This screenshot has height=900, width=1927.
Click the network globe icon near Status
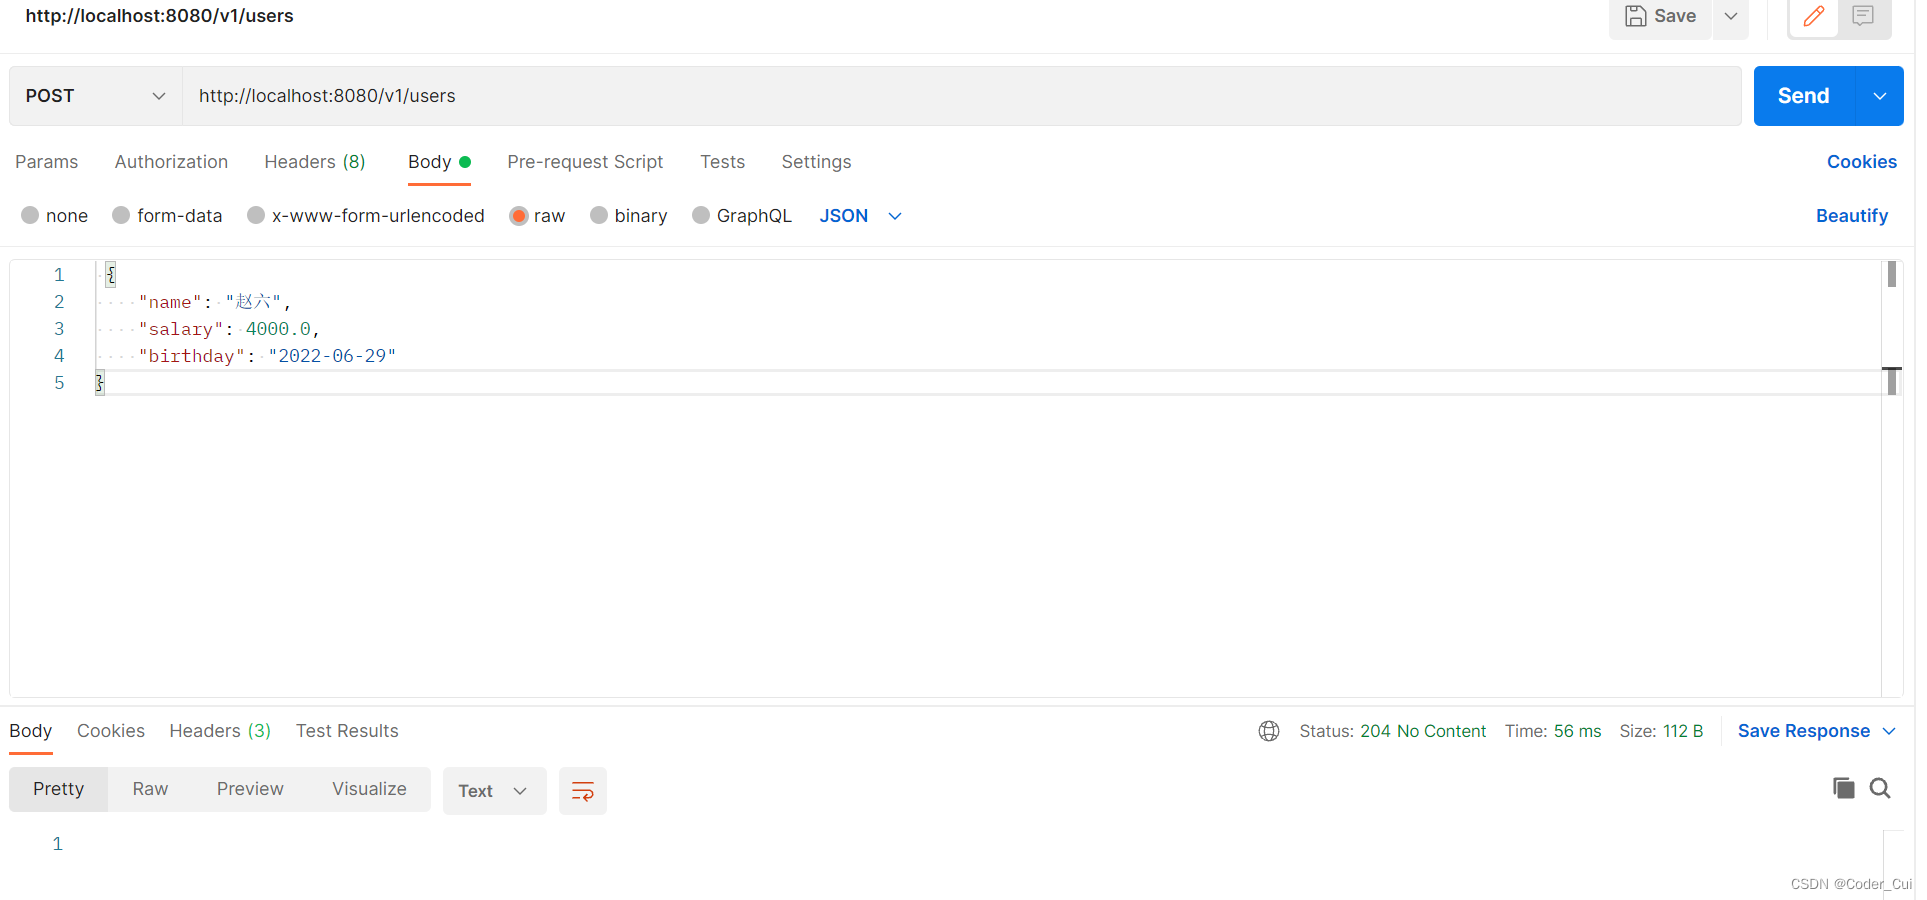(x=1269, y=731)
